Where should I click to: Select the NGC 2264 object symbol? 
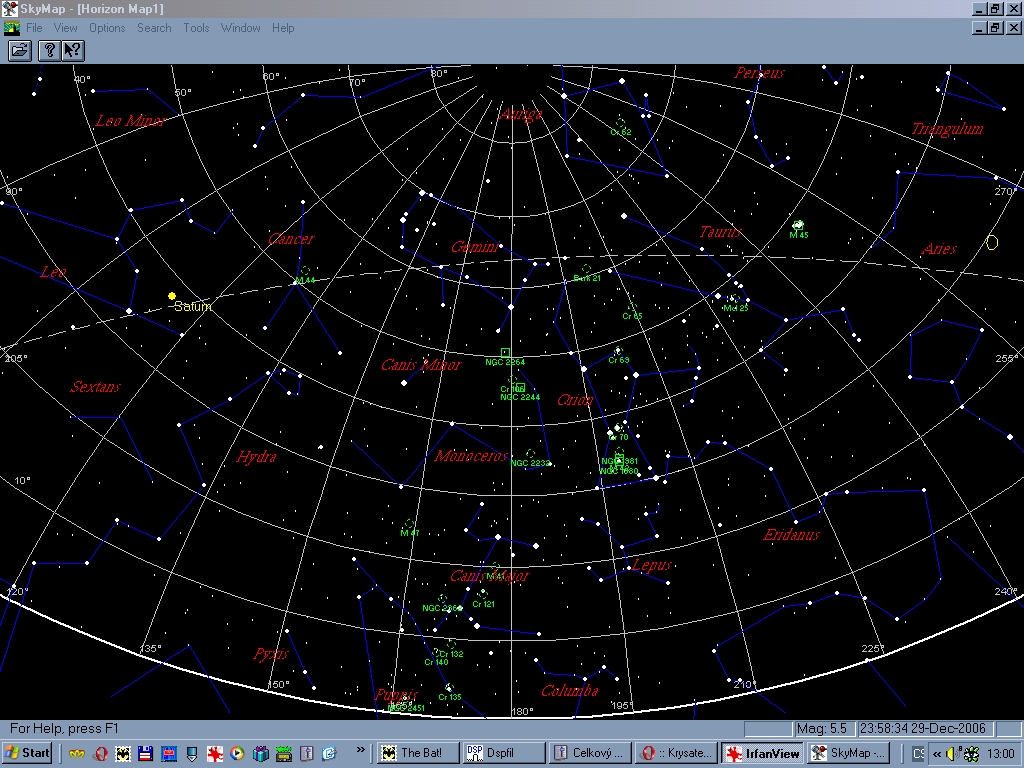pyautogui.click(x=505, y=353)
